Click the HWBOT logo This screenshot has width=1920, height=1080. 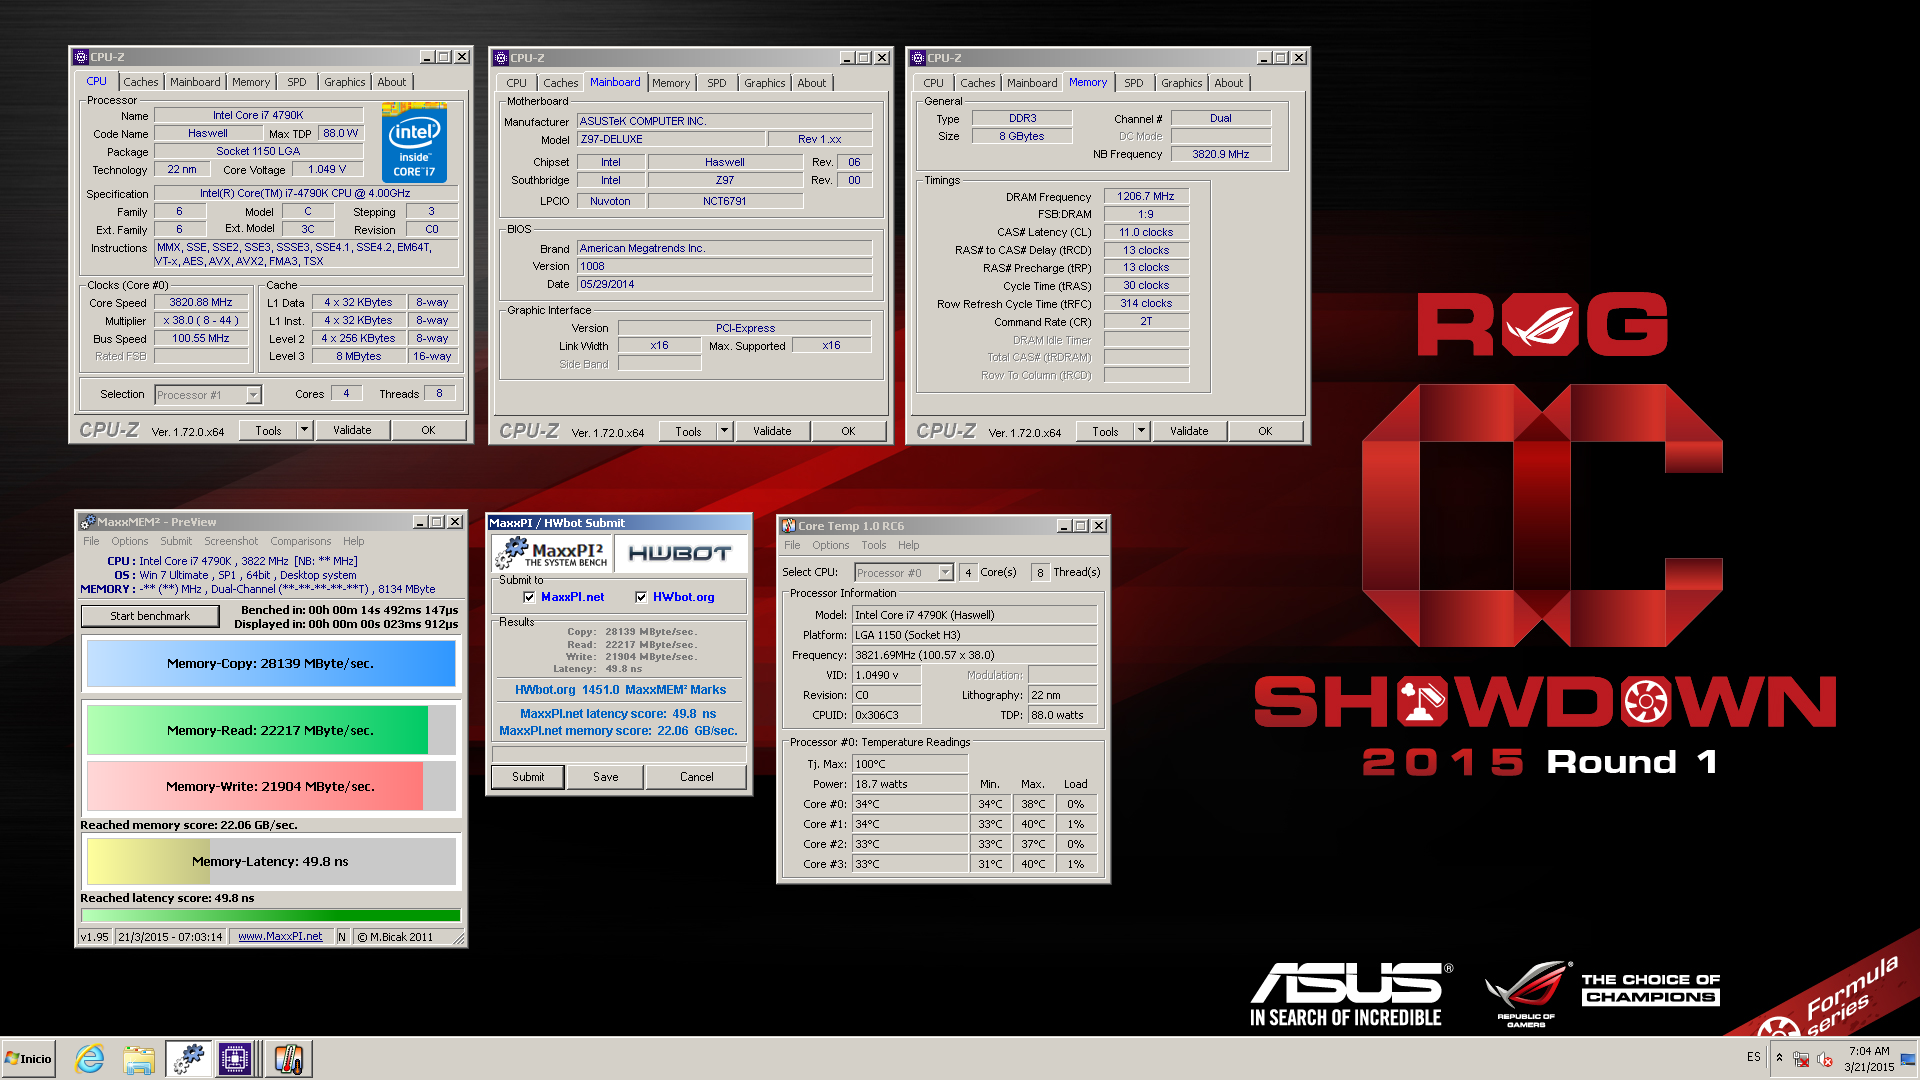click(680, 553)
